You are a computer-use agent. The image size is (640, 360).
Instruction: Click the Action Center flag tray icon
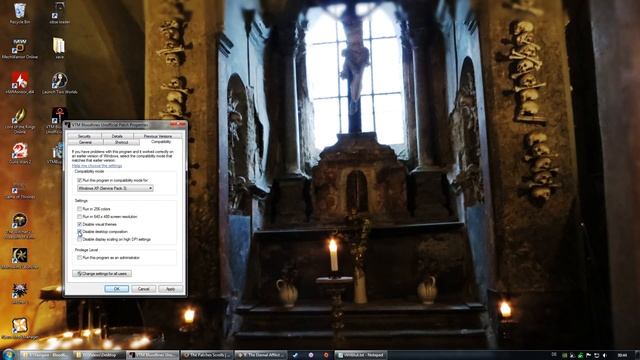pyautogui.click(x=589, y=355)
